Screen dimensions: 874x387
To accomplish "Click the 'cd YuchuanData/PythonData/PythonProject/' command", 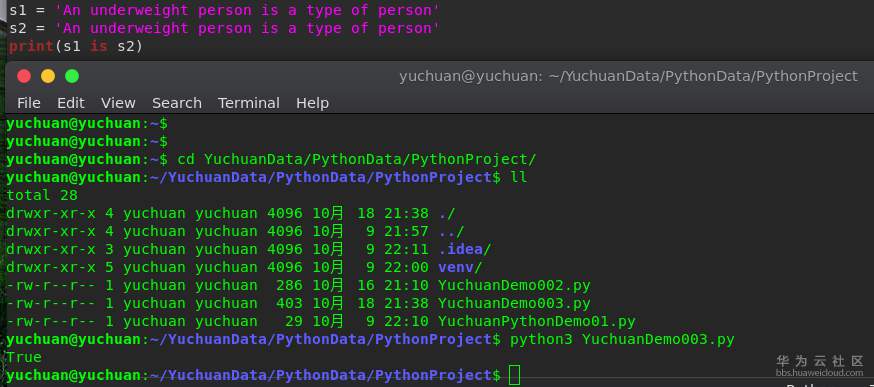I will 356,159.
